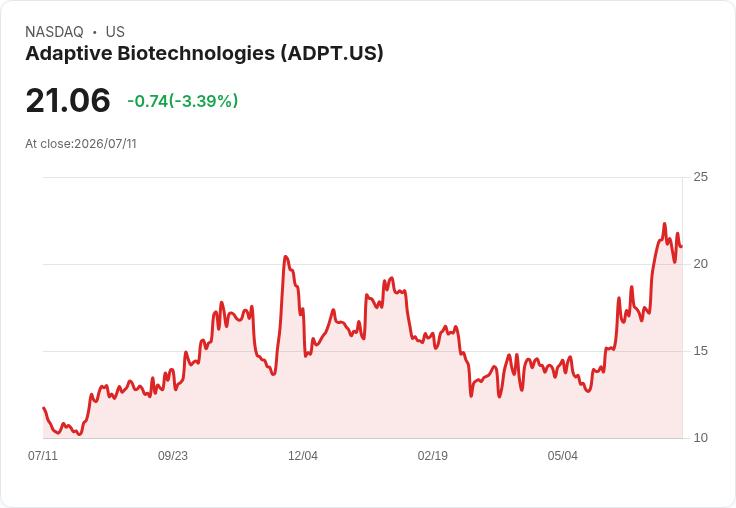Click the At close:2026/07/11 timestamp
Viewport: 736px width, 508px height.
click(81, 144)
